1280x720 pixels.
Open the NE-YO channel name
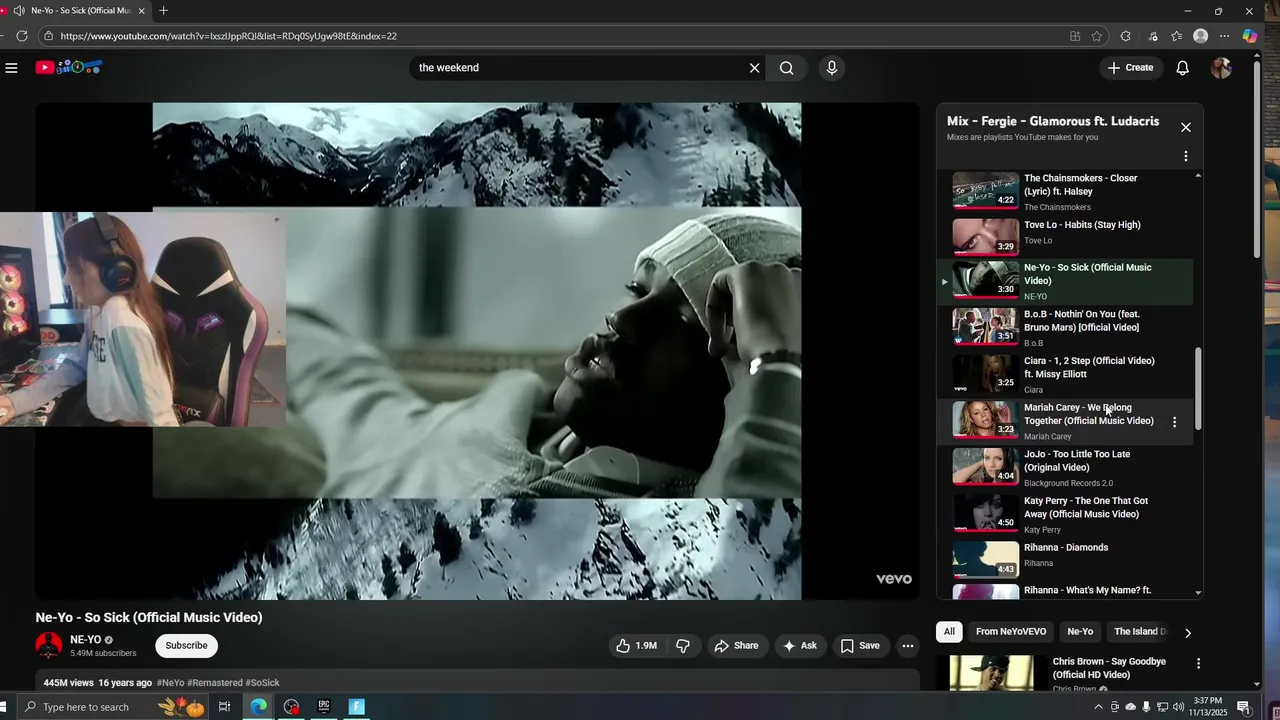click(85, 640)
